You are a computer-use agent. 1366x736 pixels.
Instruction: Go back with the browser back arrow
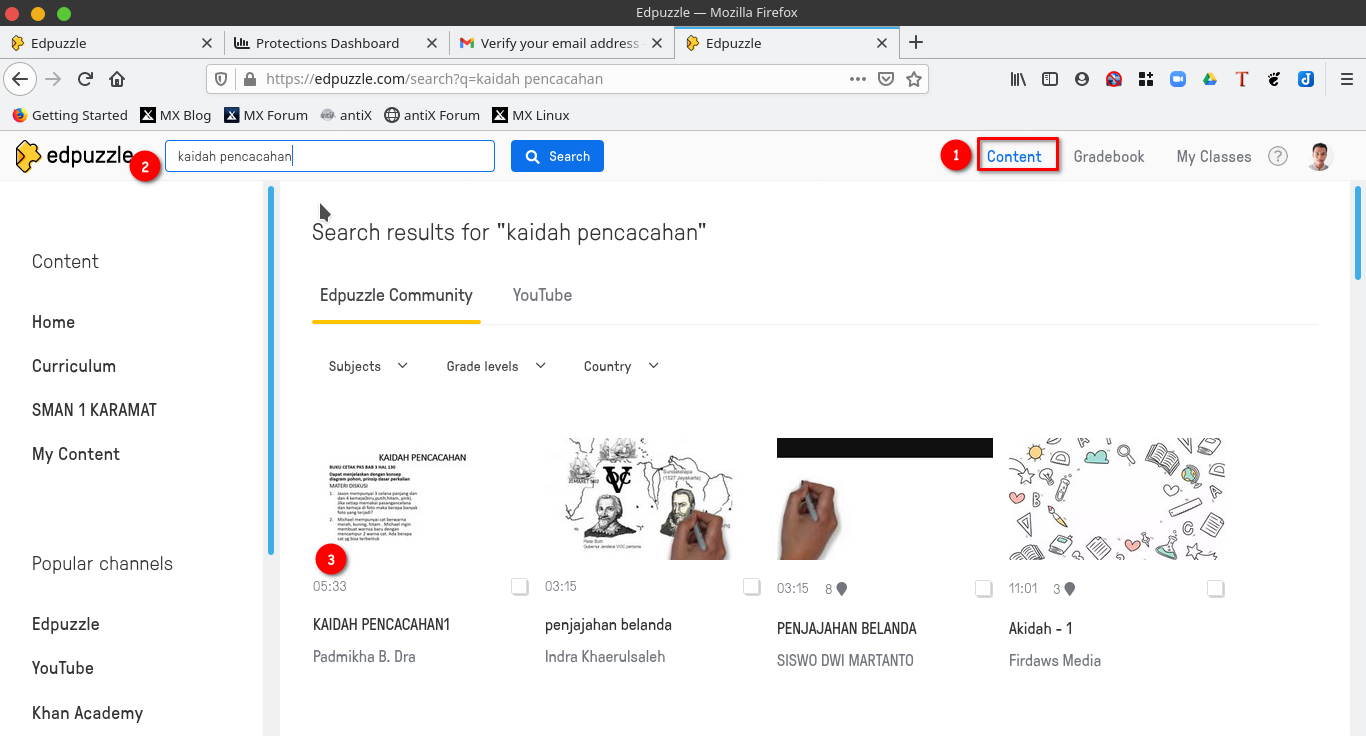[x=20, y=79]
